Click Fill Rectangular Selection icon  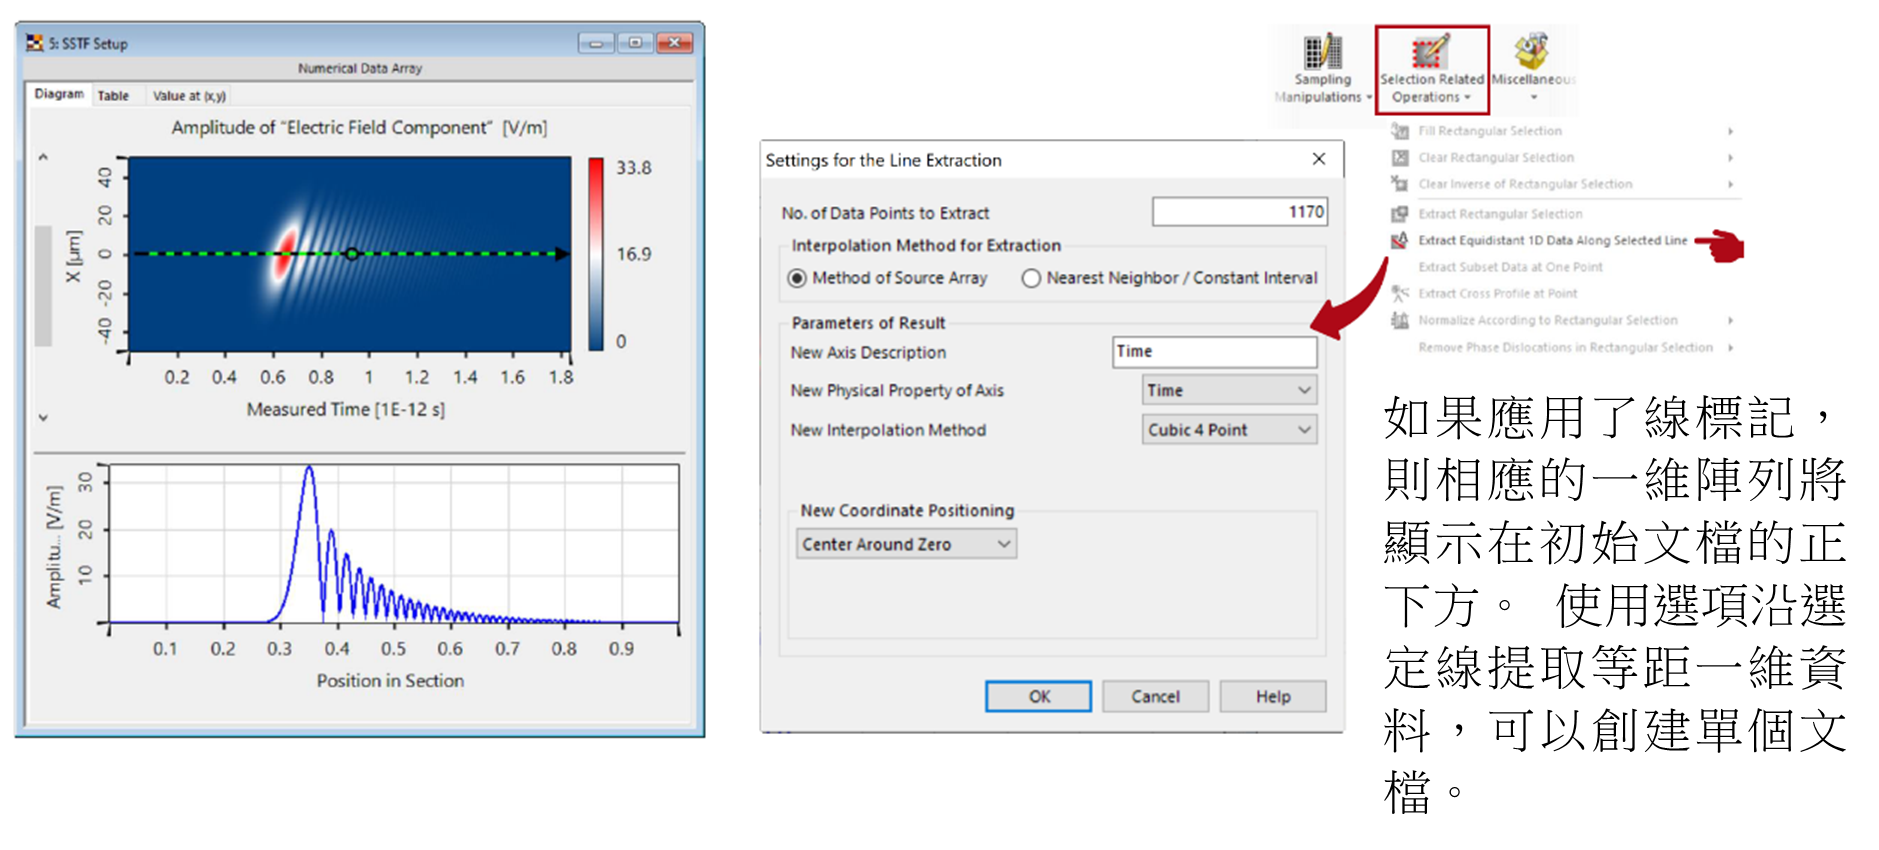pyautogui.click(x=1400, y=131)
